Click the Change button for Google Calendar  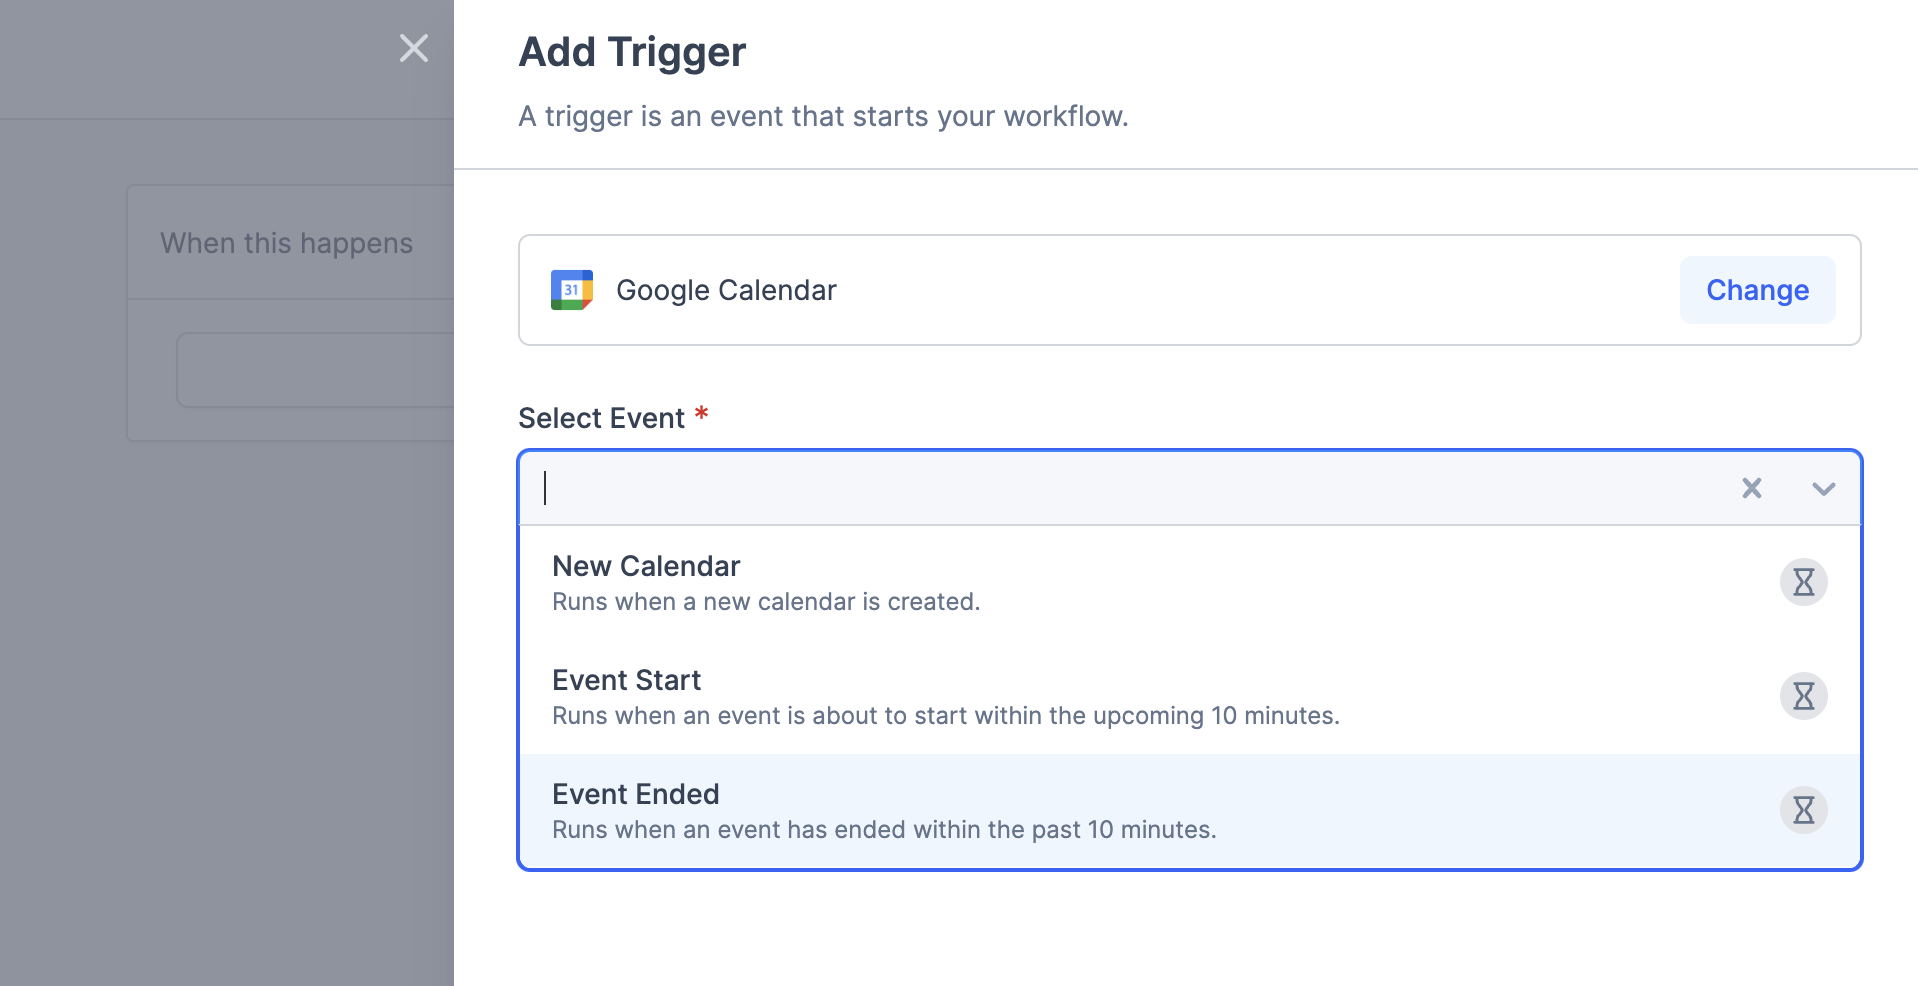coord(1757,290)
